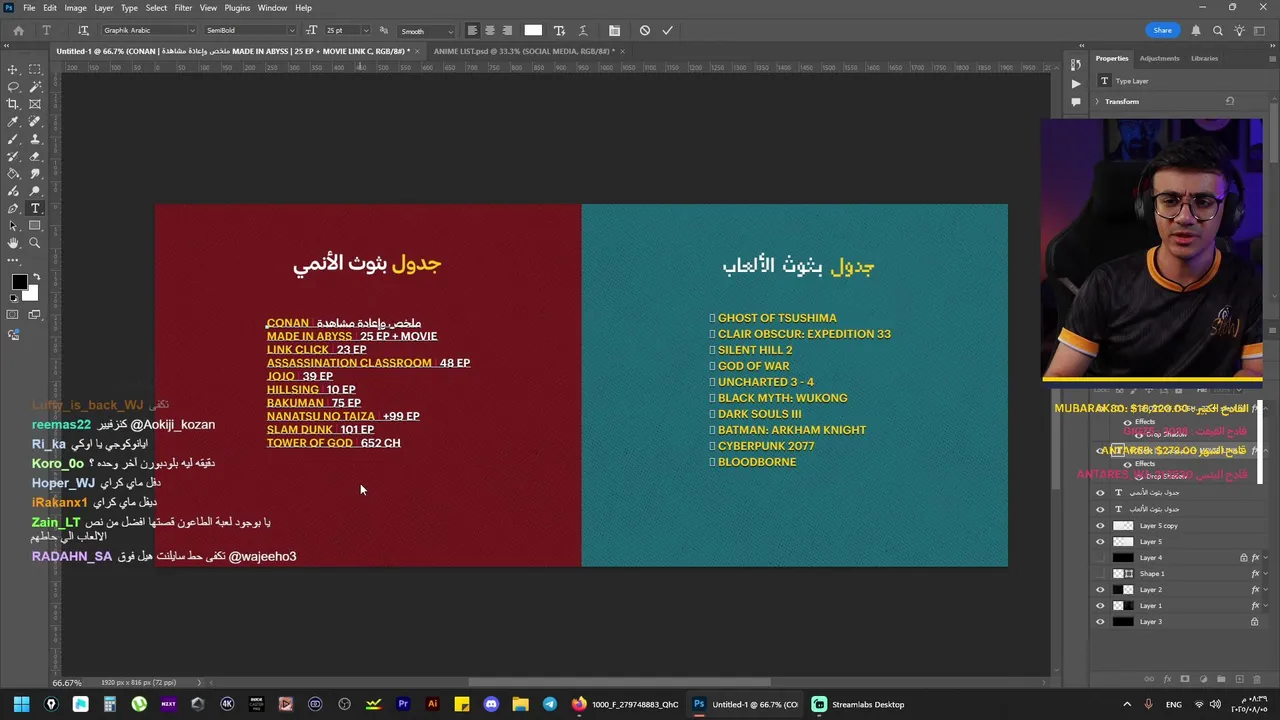Viewport: 1280px width, 720px height.
Task: Open the Plugins menu
Action: pos(237,8)
